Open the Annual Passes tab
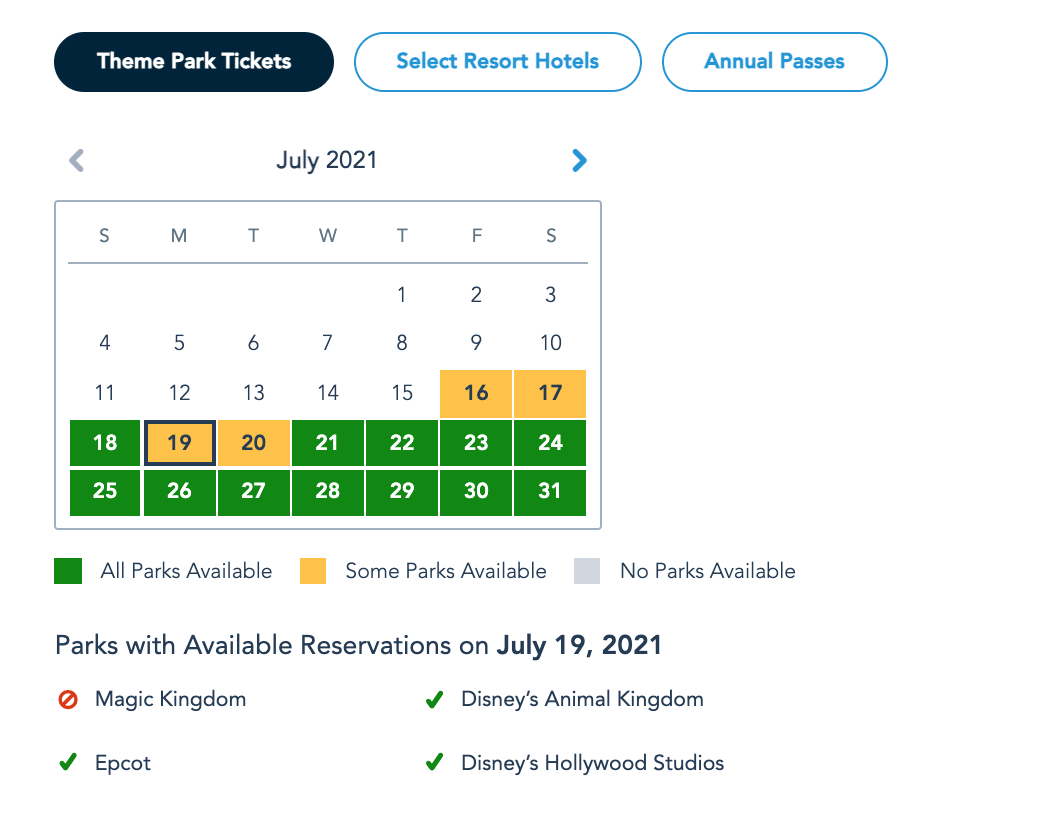The height and width of the screenshot is (820, 1046). point(774,61)
